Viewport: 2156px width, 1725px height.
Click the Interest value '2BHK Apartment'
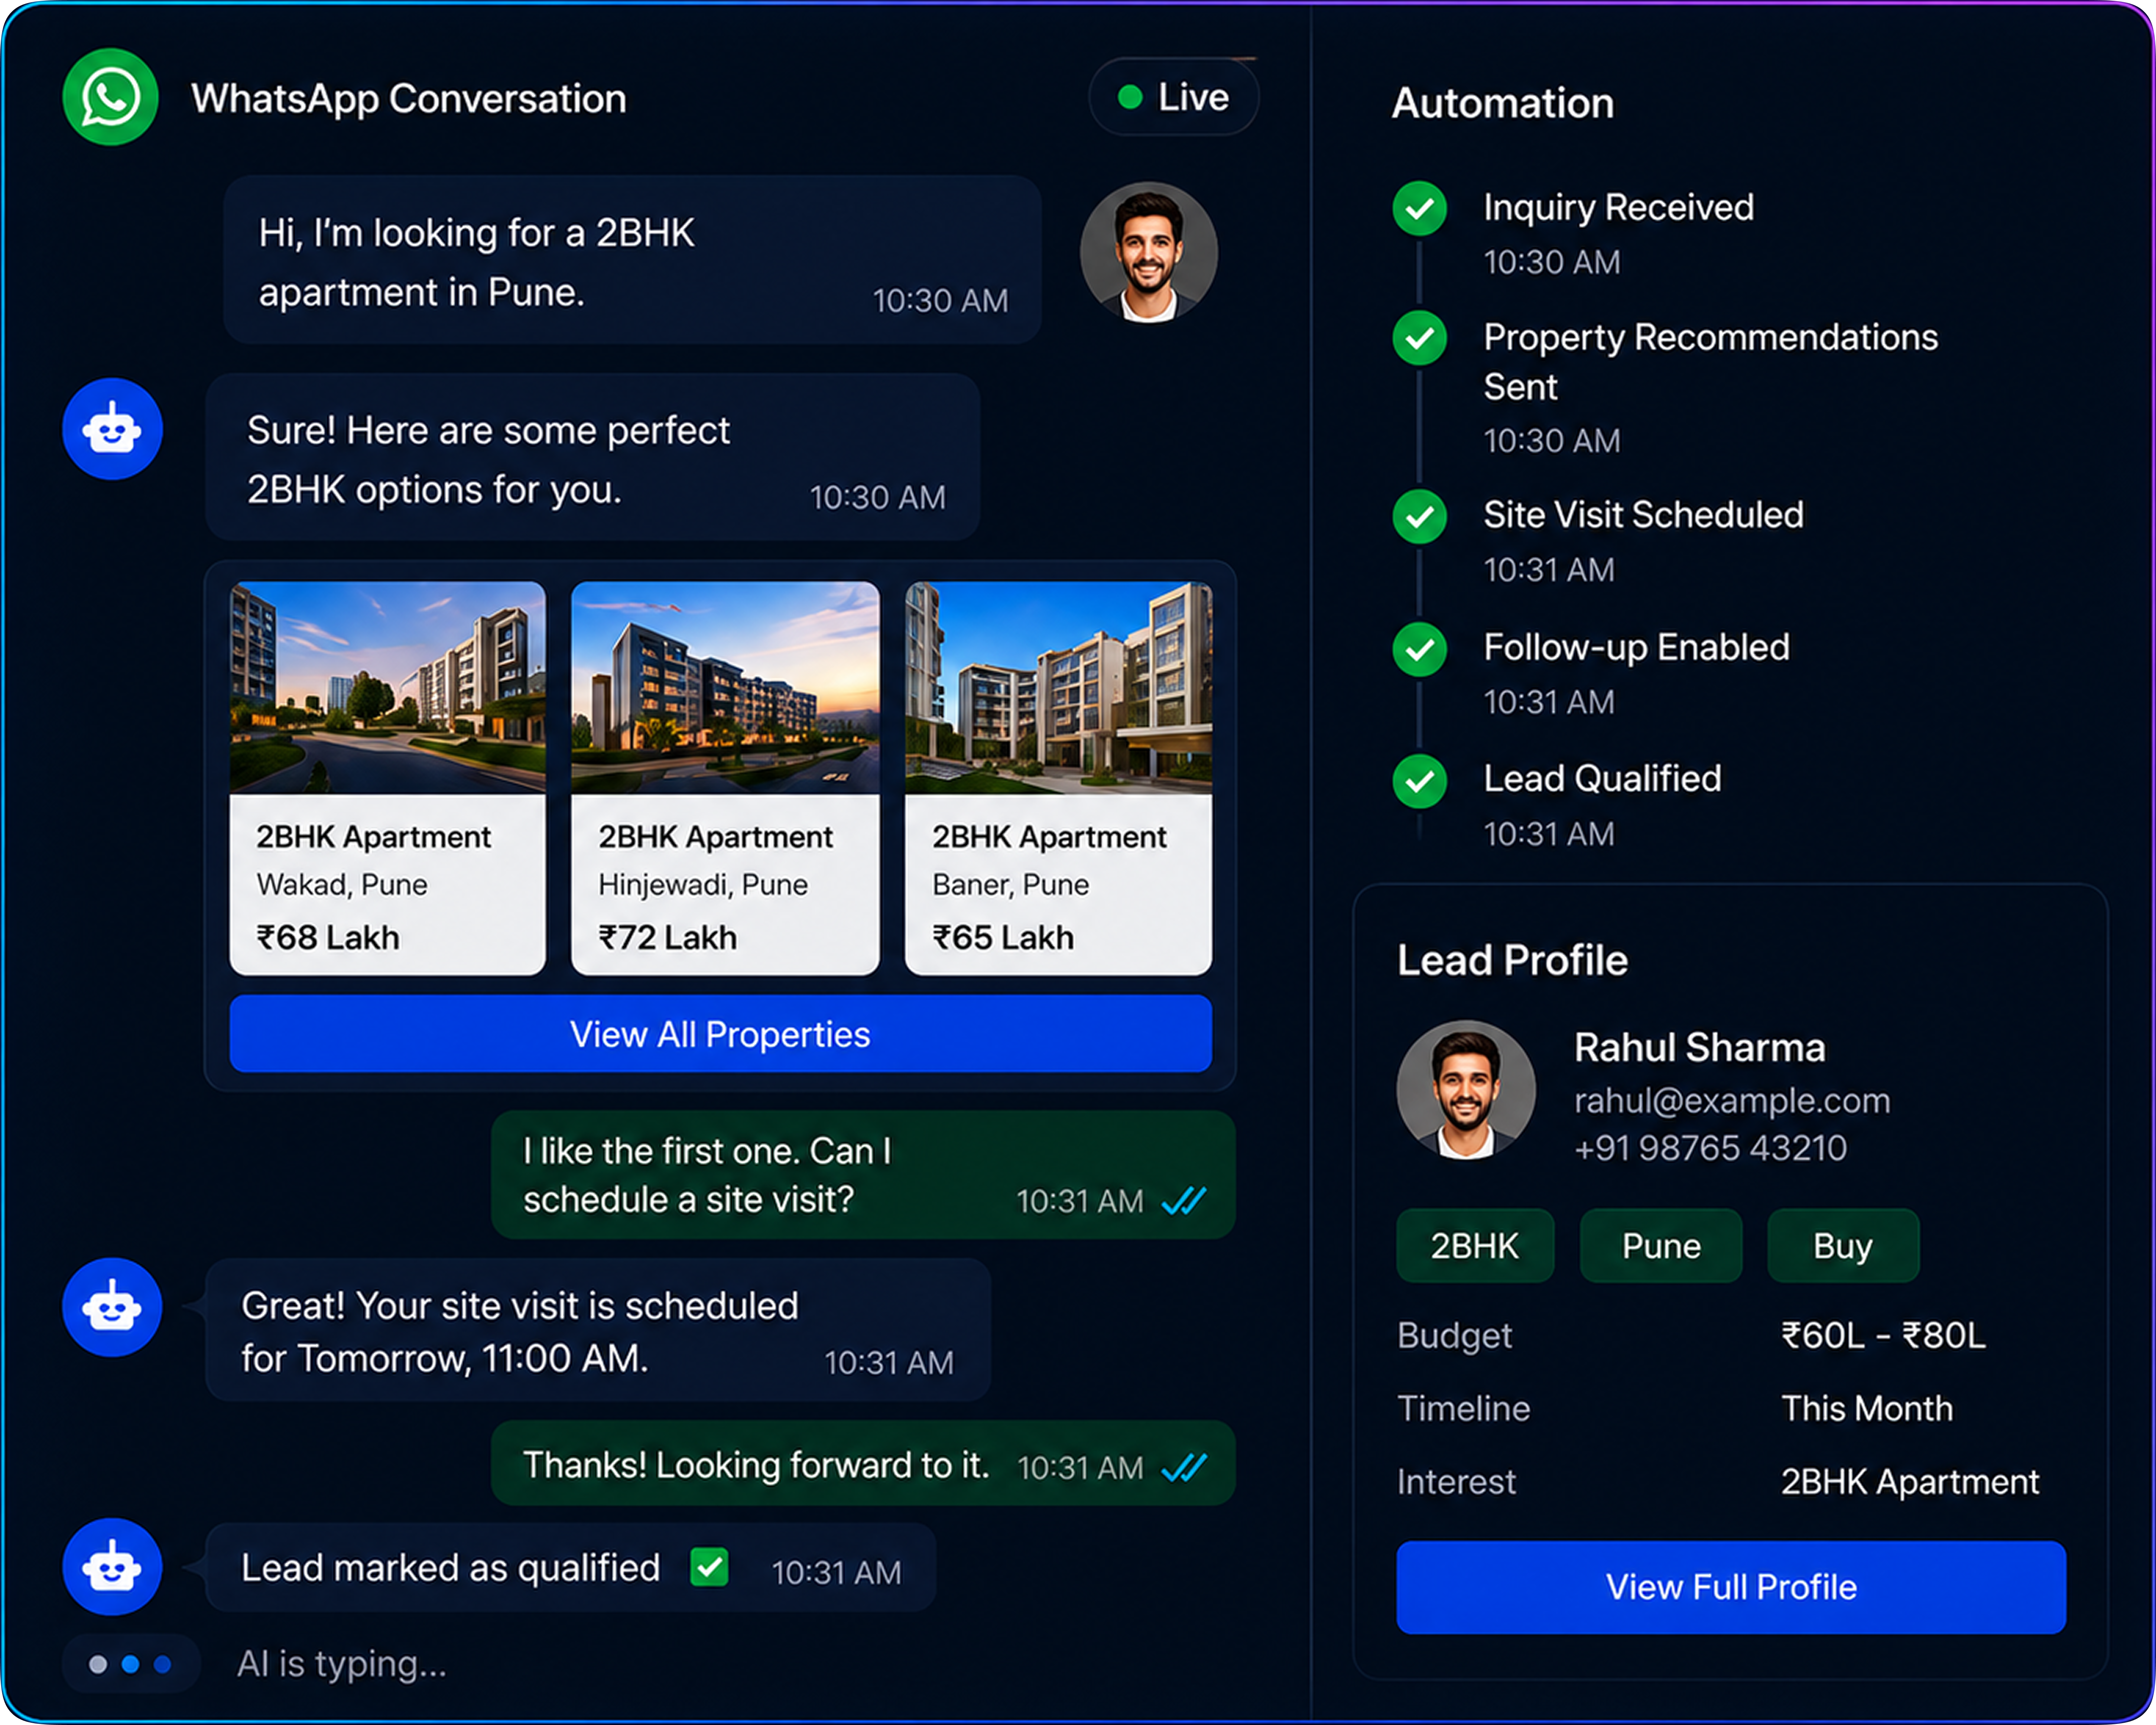(x=1910, y=1482)
